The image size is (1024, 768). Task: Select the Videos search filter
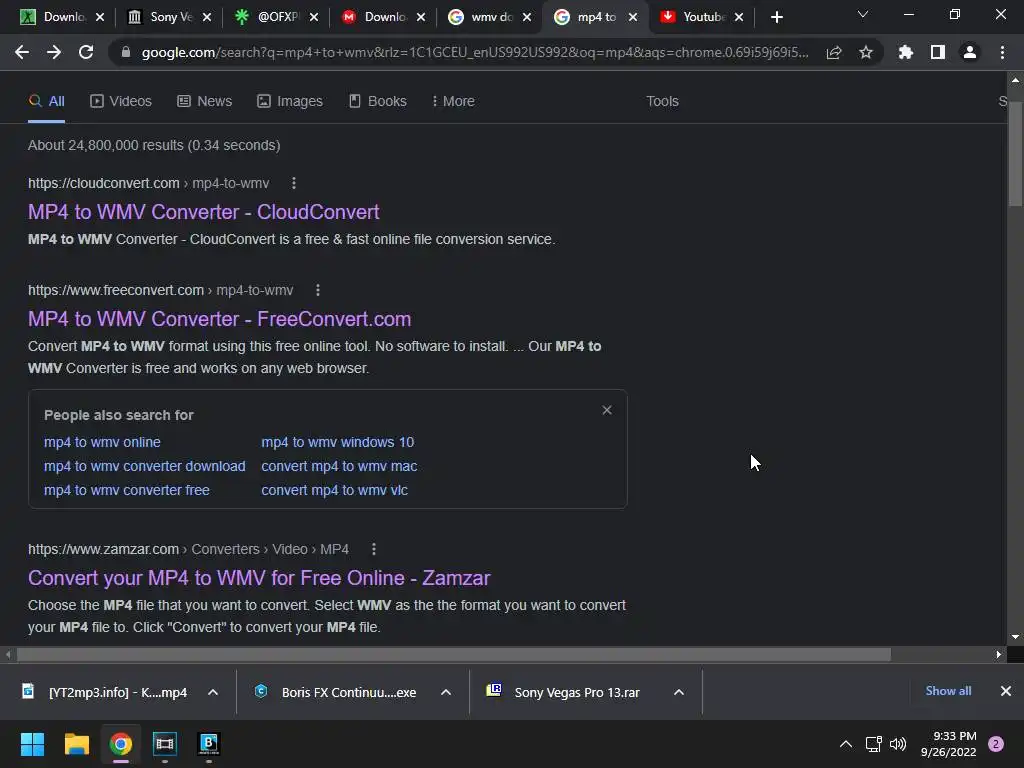pos(121,101)
